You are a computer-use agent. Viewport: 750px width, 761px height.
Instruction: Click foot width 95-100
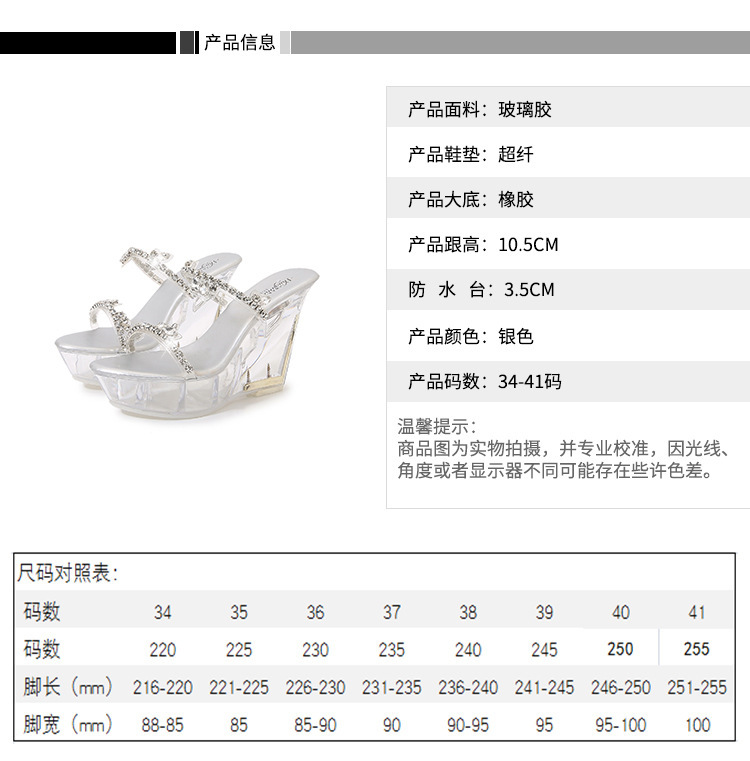pyautogui.click(x=620, y=725)
